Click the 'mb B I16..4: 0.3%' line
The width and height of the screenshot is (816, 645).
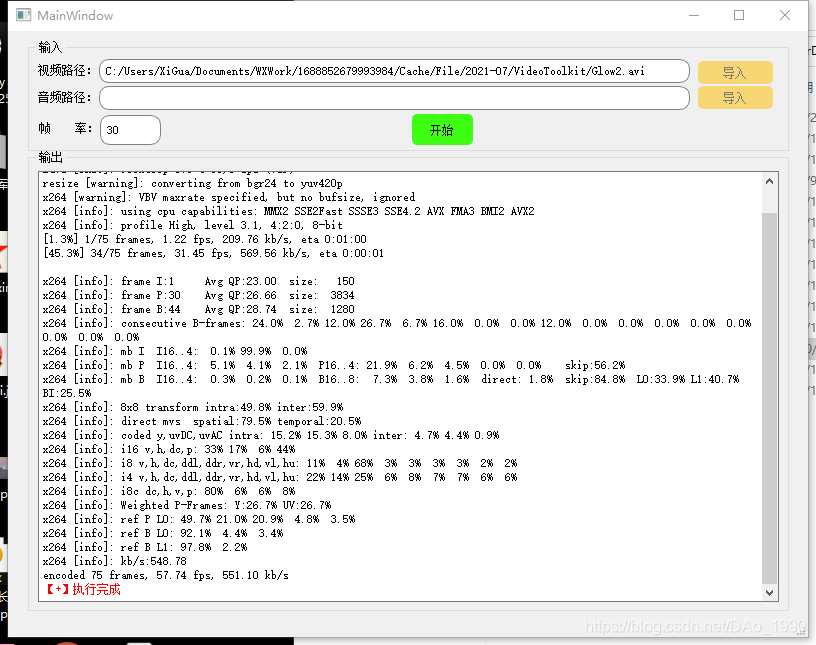click(x=391, y=380)
